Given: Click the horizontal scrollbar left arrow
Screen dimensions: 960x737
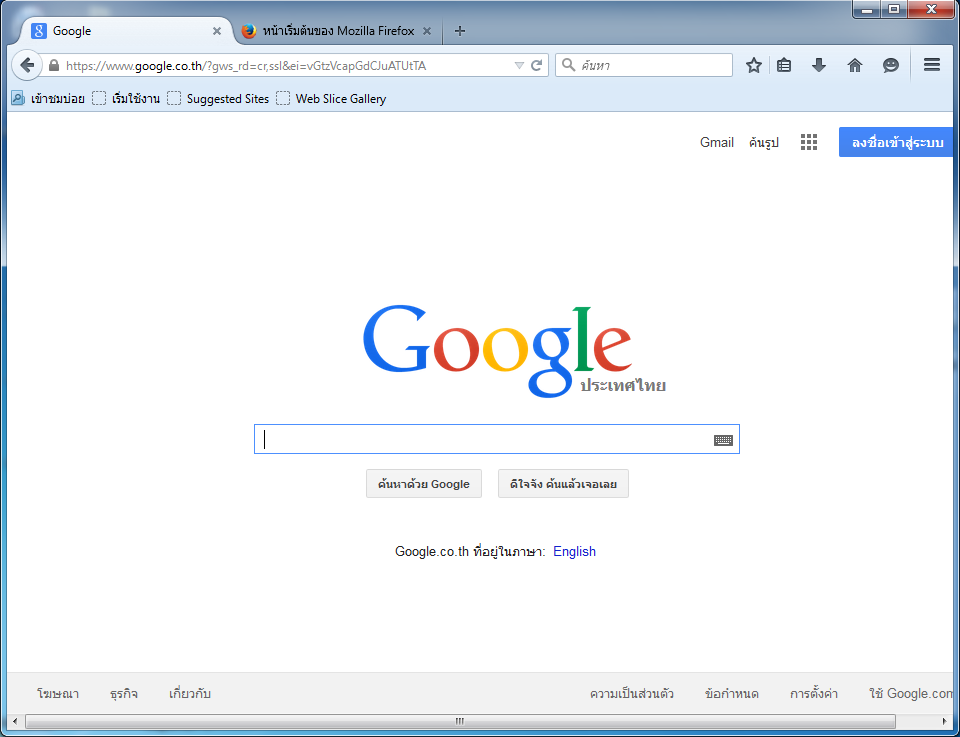Looking at the screenshot, I should 15,721.
